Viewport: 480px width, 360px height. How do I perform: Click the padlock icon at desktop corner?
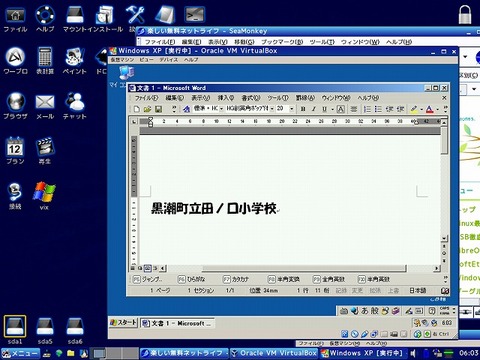465,14
